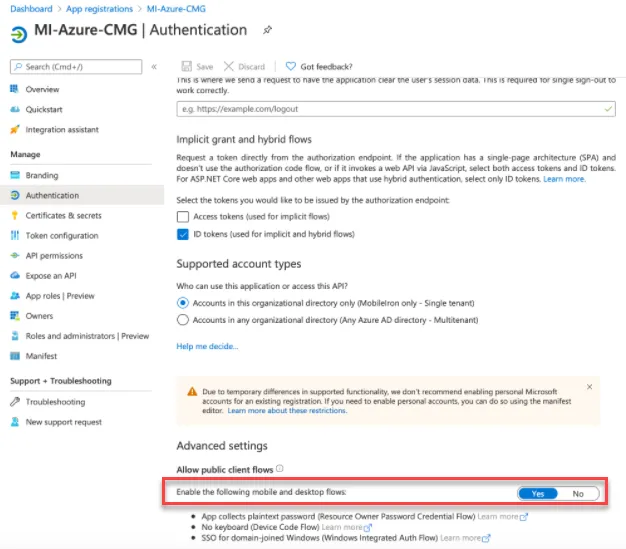Click the Manifest icon in the sidebar
Viewport: 626px width, 549px height.
point(15,356)
